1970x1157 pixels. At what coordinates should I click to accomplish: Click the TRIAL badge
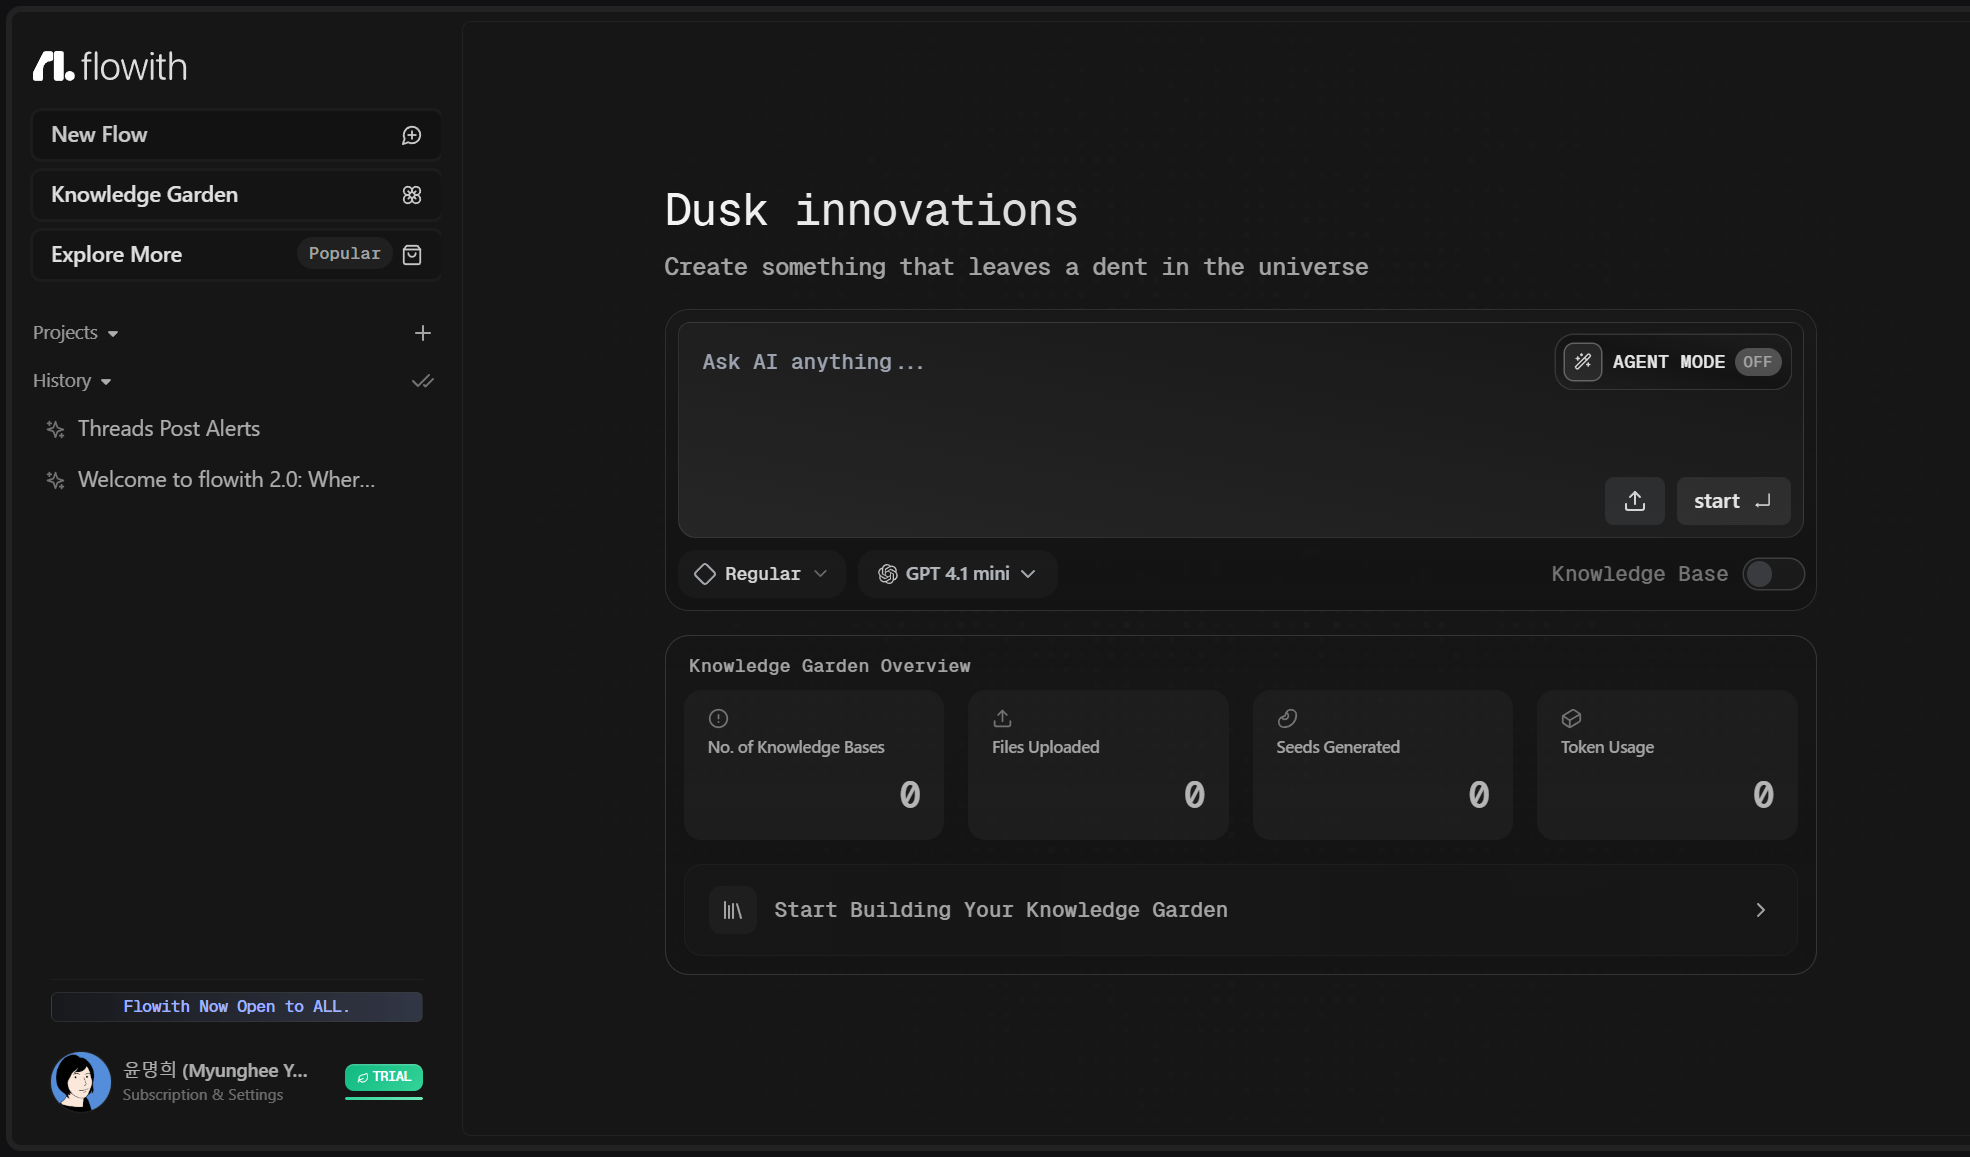point(384,1077)
